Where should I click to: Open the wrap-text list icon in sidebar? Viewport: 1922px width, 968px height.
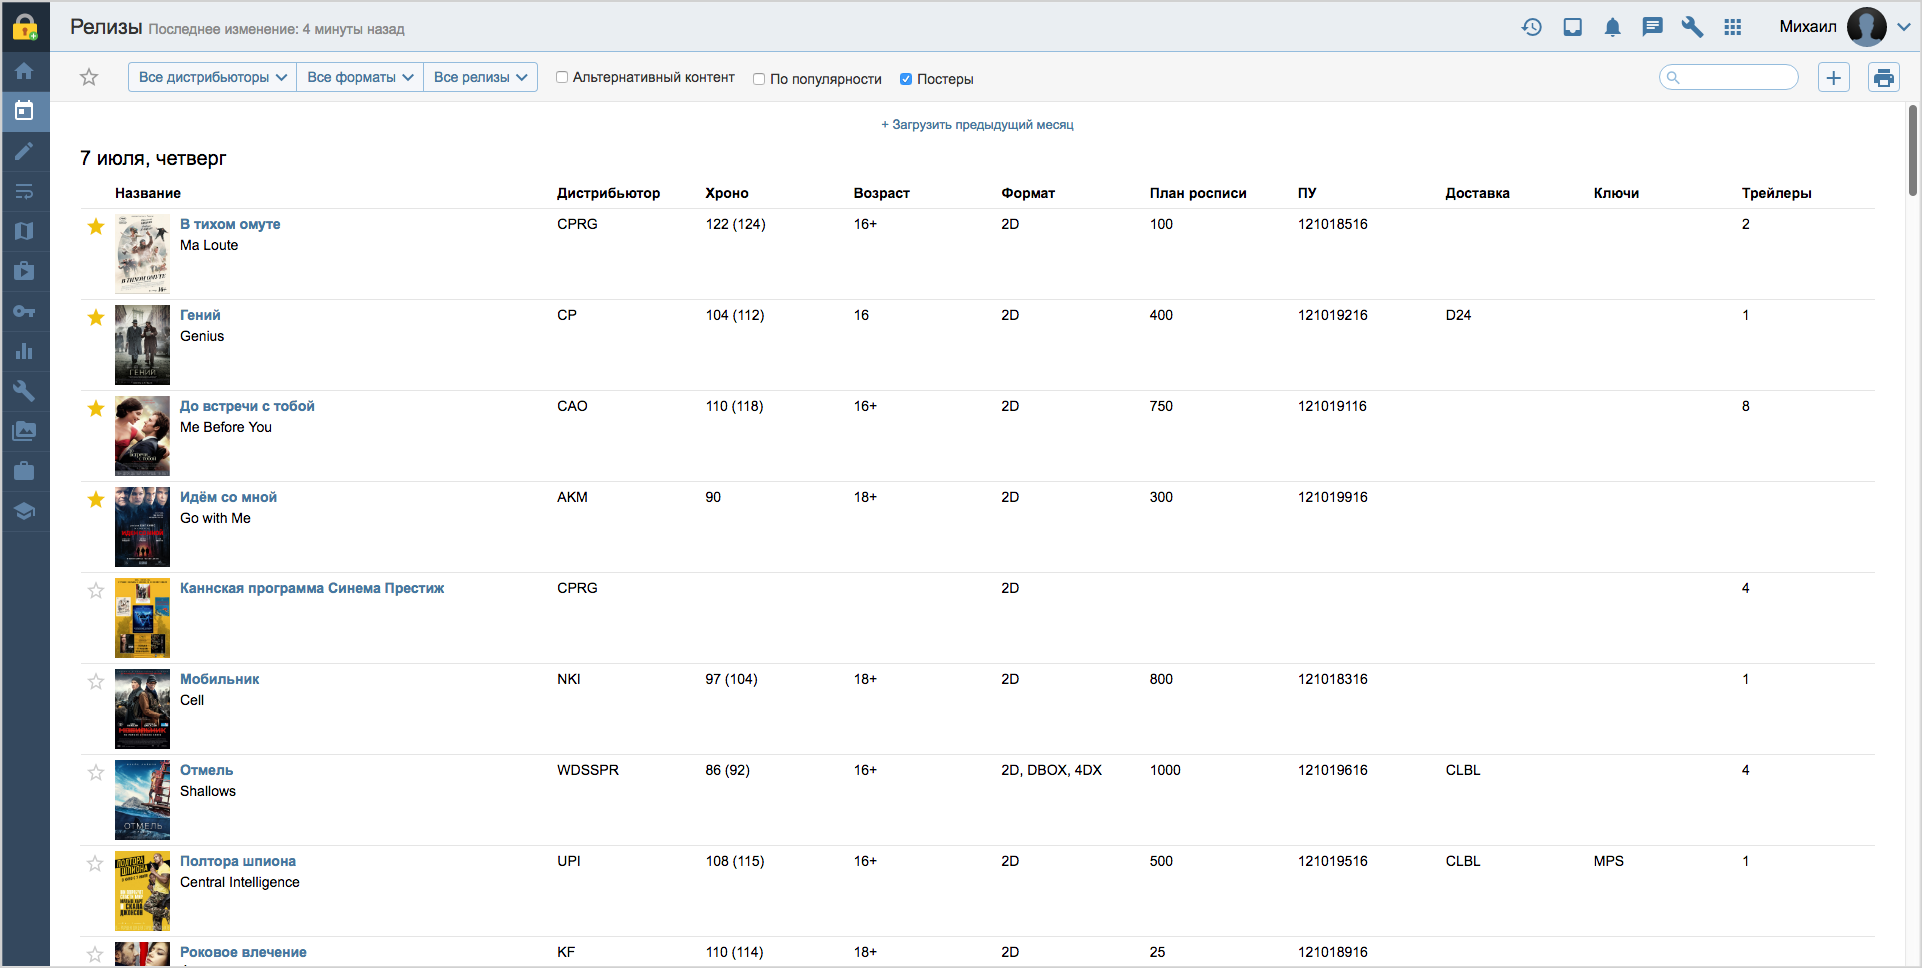tap(24, 191)
